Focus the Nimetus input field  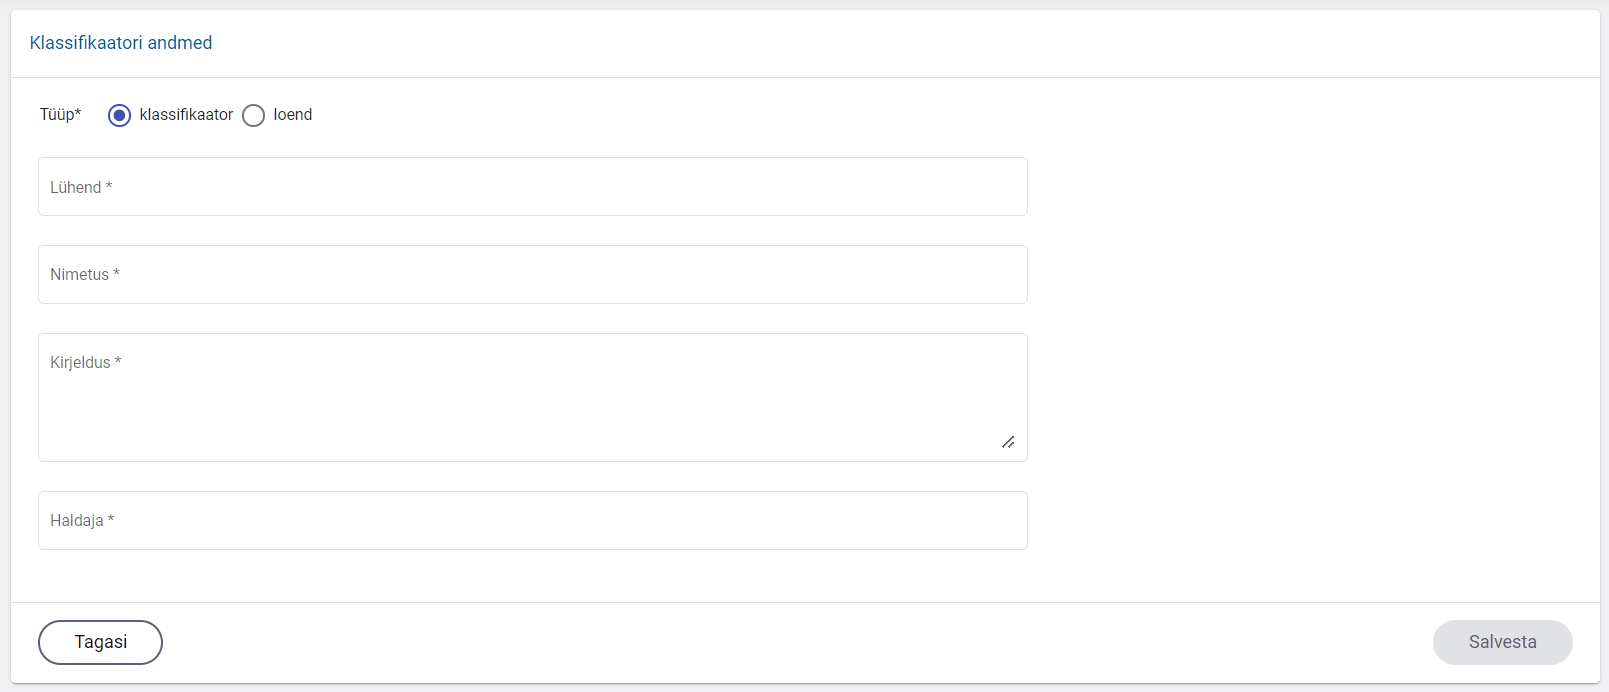coord(532,275)
